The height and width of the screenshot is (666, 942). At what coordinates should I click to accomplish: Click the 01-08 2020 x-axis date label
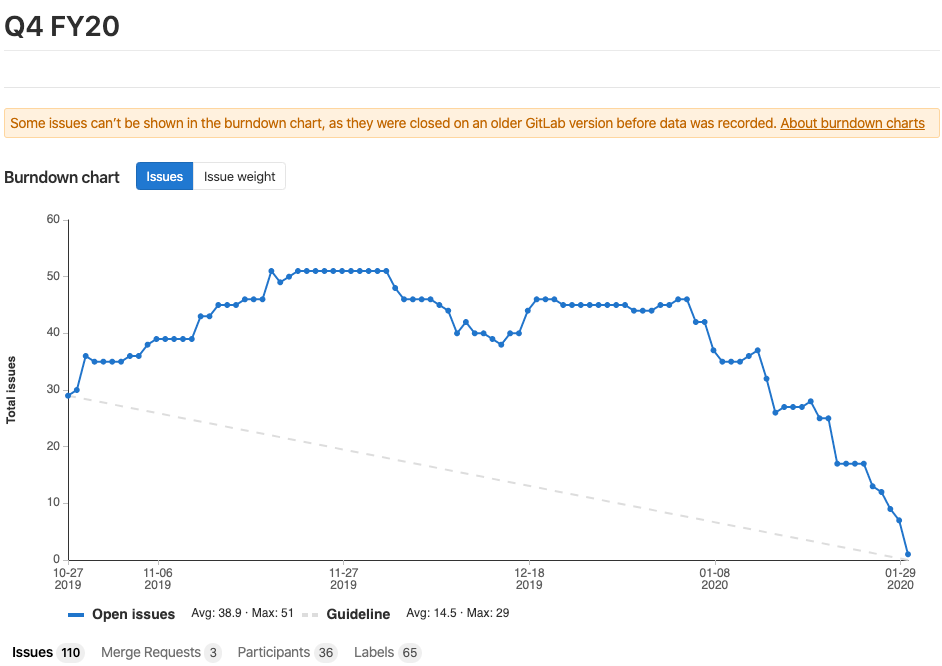pos(714,578)
